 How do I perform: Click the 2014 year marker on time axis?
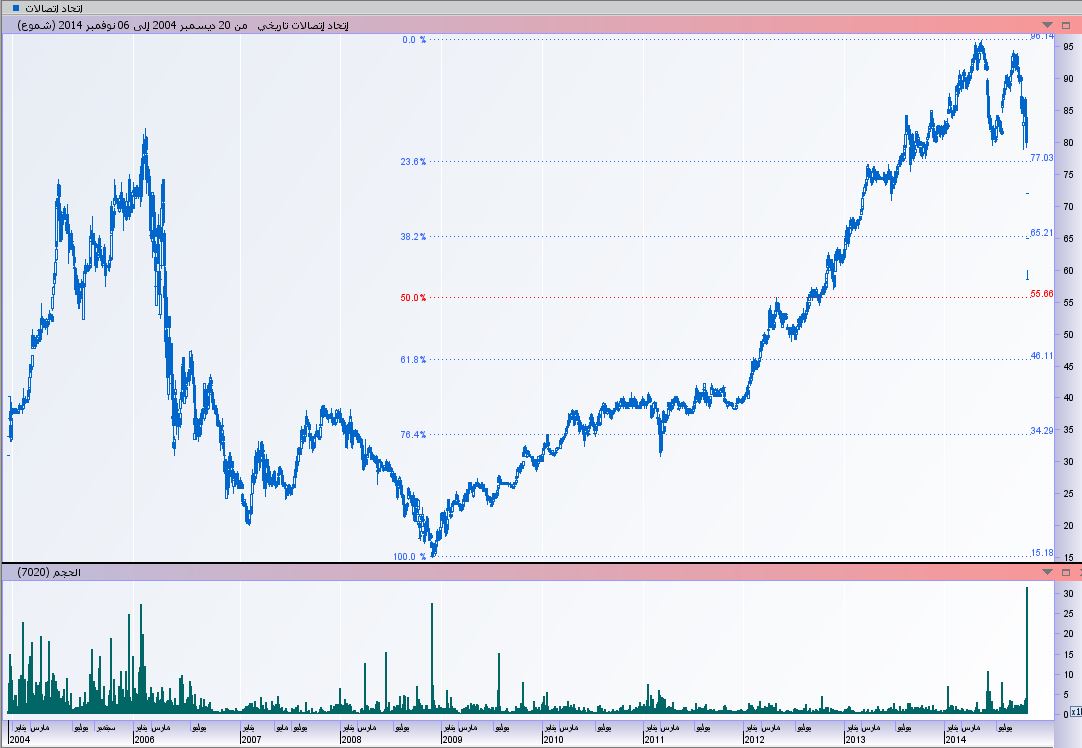point(955,738)
